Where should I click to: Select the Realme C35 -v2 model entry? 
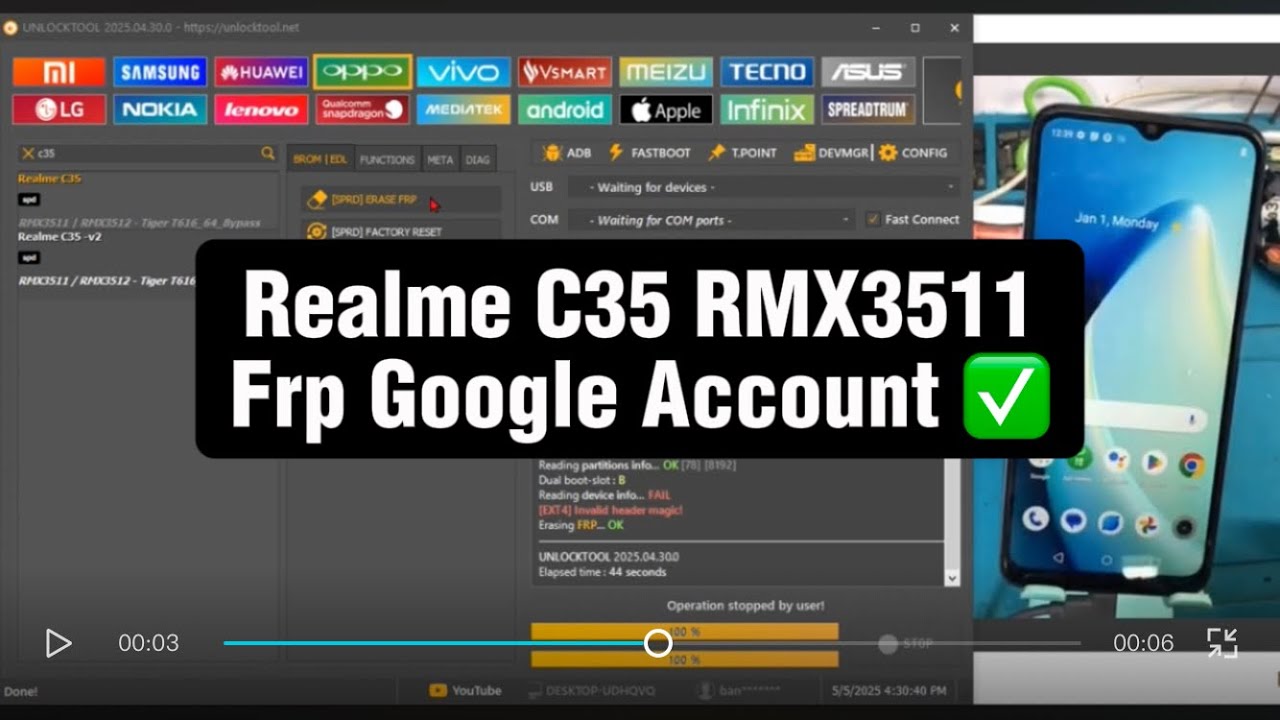click(x=59, y=237)
